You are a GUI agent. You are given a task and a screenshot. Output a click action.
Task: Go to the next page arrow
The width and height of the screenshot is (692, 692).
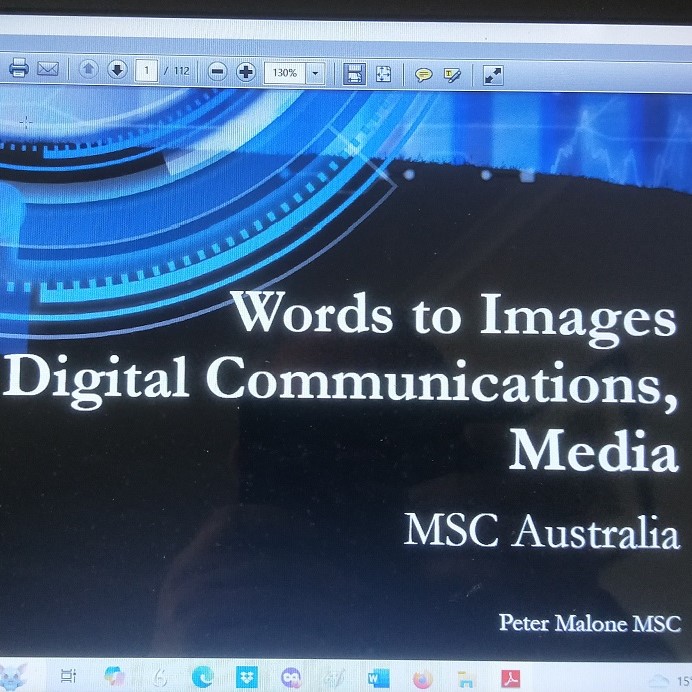coord(117,70)
